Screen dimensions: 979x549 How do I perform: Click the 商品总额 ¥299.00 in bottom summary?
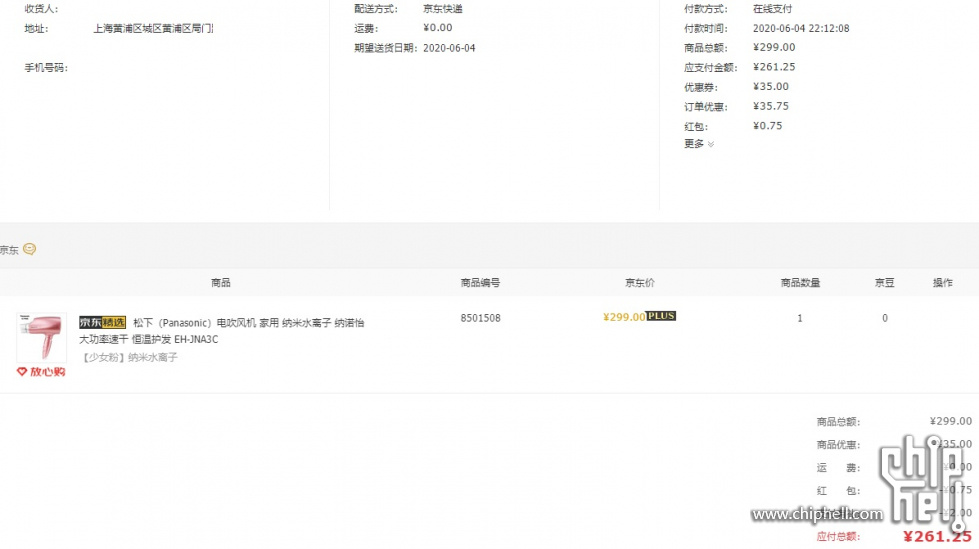951,421
